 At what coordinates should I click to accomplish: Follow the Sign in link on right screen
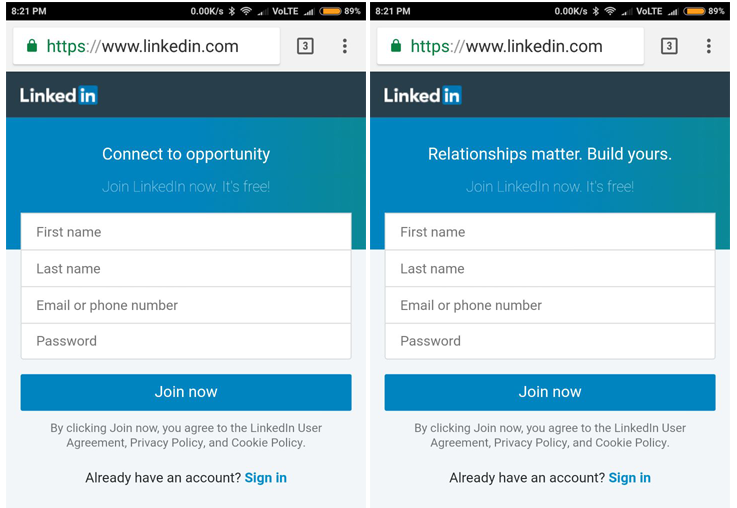click(x=630, y=478)
